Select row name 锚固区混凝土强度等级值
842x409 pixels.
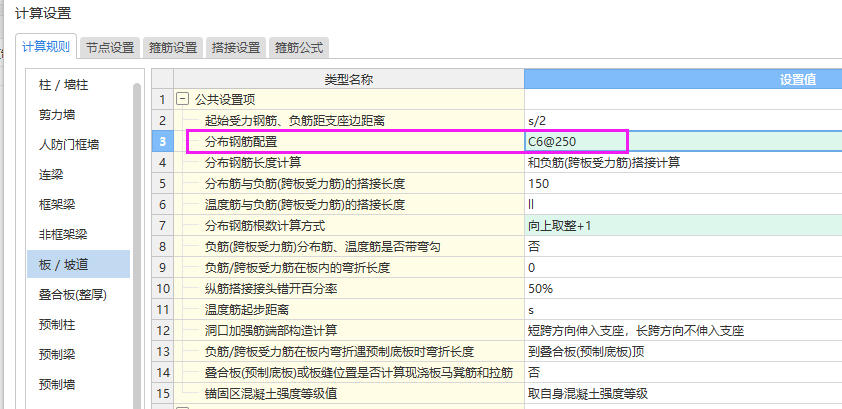point(271,393)
